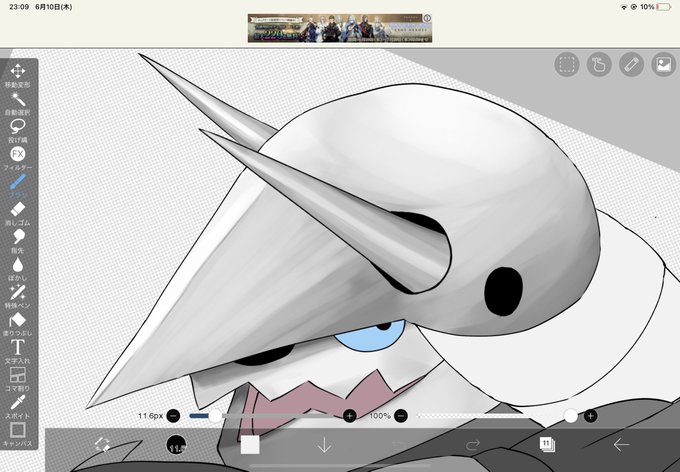Click the brush thickness slider track
680x472 pixels.
(x=266, y=416)
